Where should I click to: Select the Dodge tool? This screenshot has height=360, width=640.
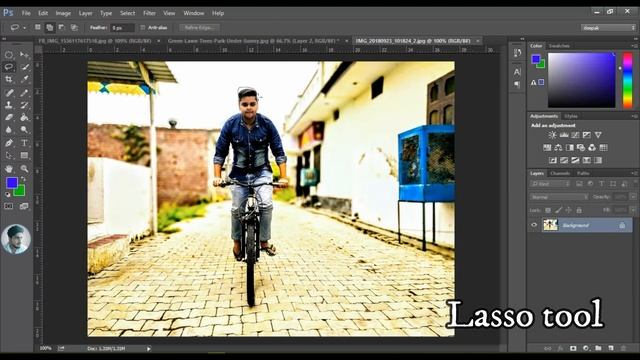pos(24,130)
